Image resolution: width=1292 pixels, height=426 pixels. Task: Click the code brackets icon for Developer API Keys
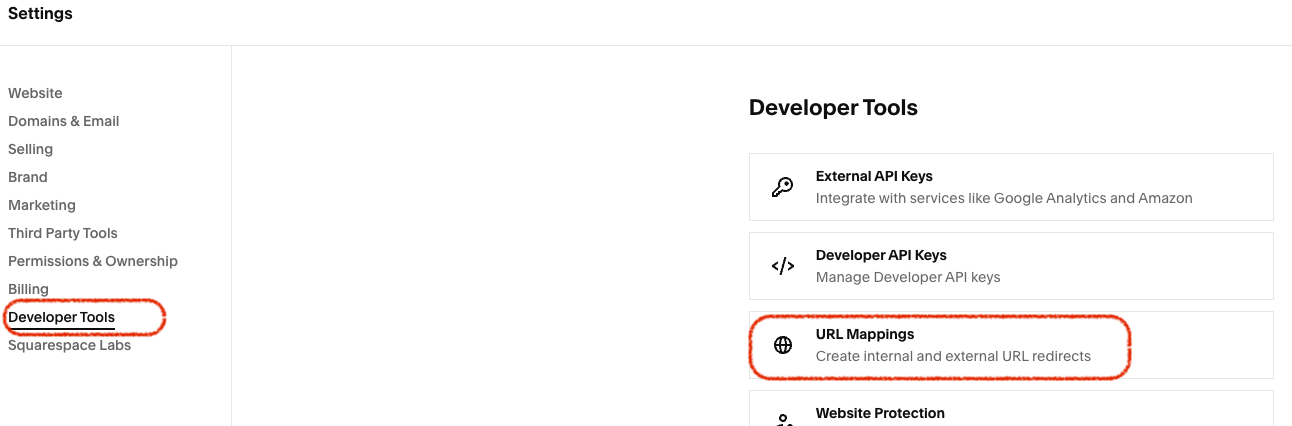(x=783, y=266)
